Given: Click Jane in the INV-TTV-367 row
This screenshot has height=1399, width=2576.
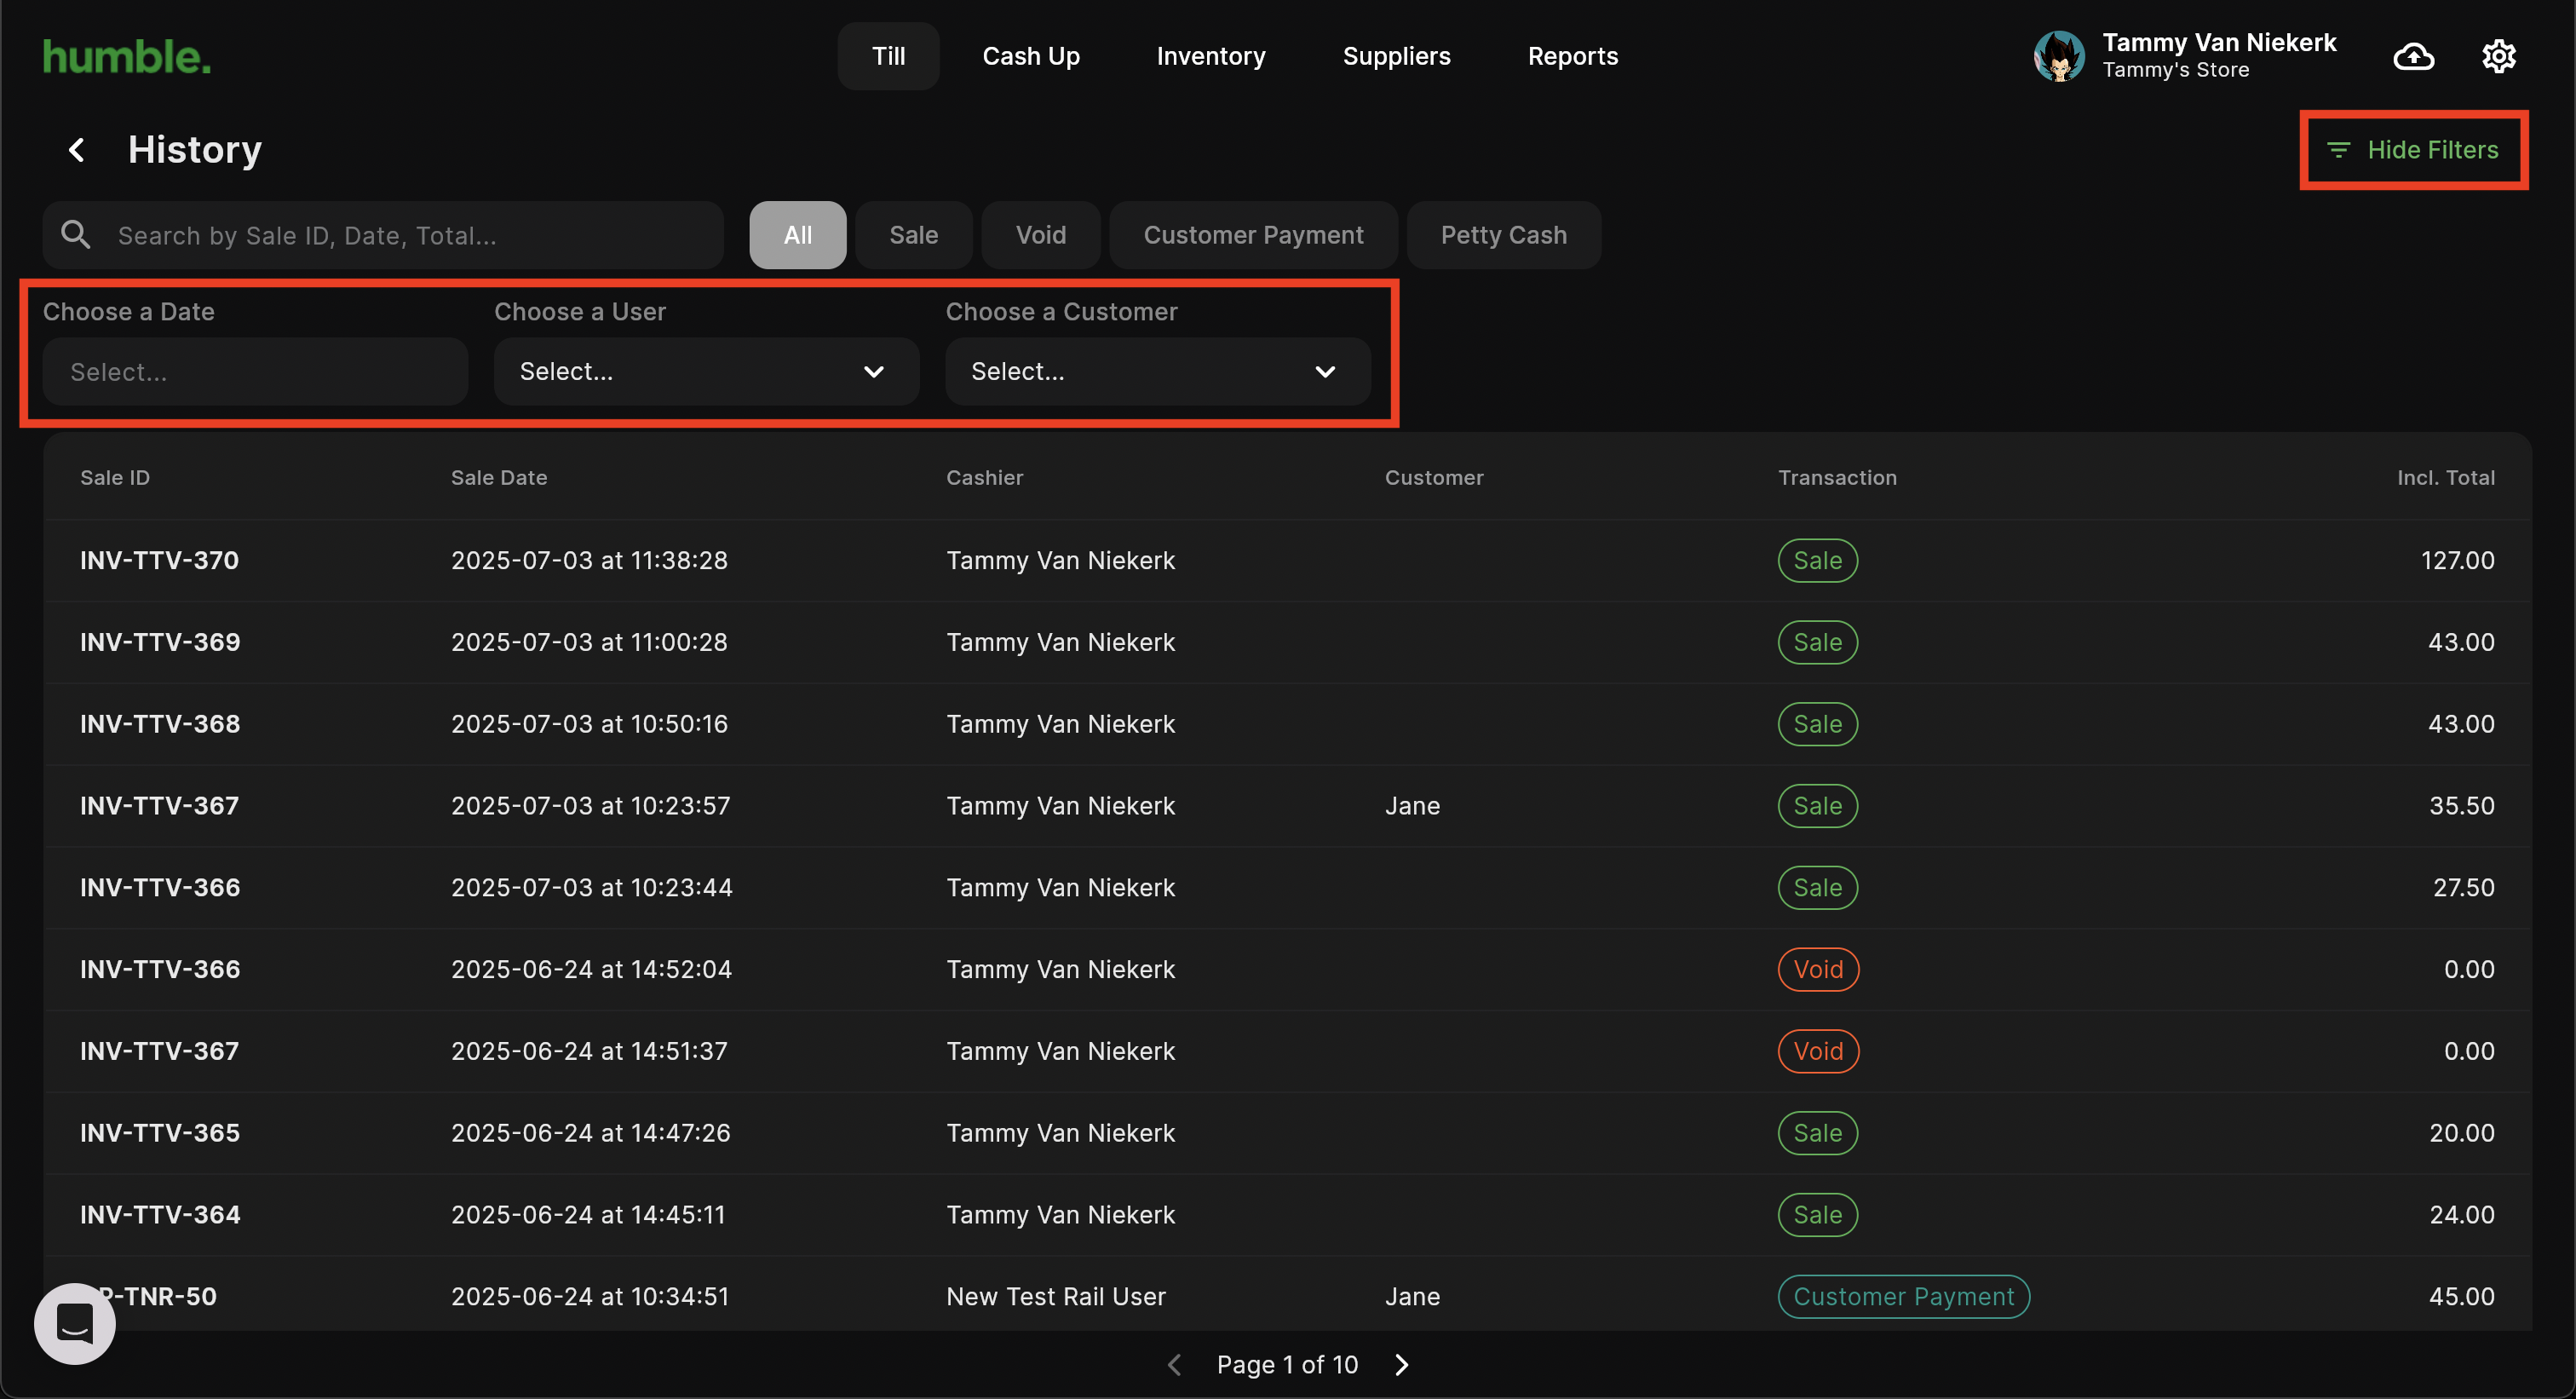Looking at the screenshot, I should (1412, 806).
